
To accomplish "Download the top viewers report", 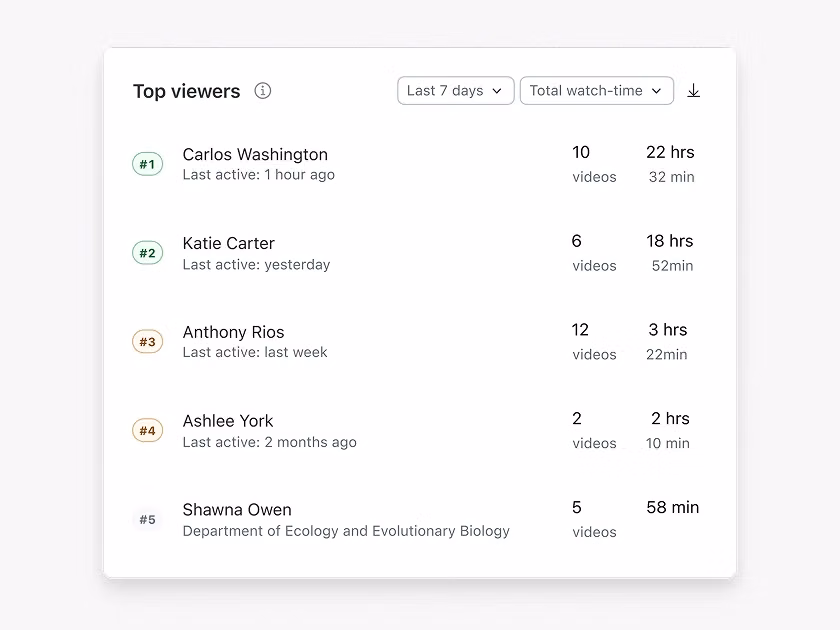I will pos(693,91).
